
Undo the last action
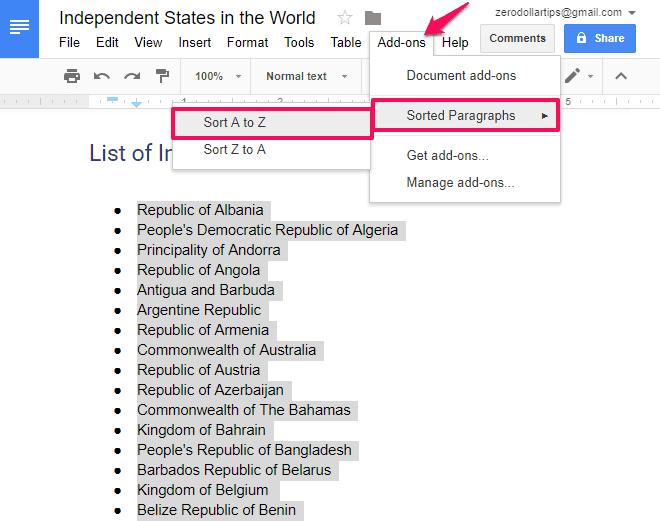pos(102,76)
